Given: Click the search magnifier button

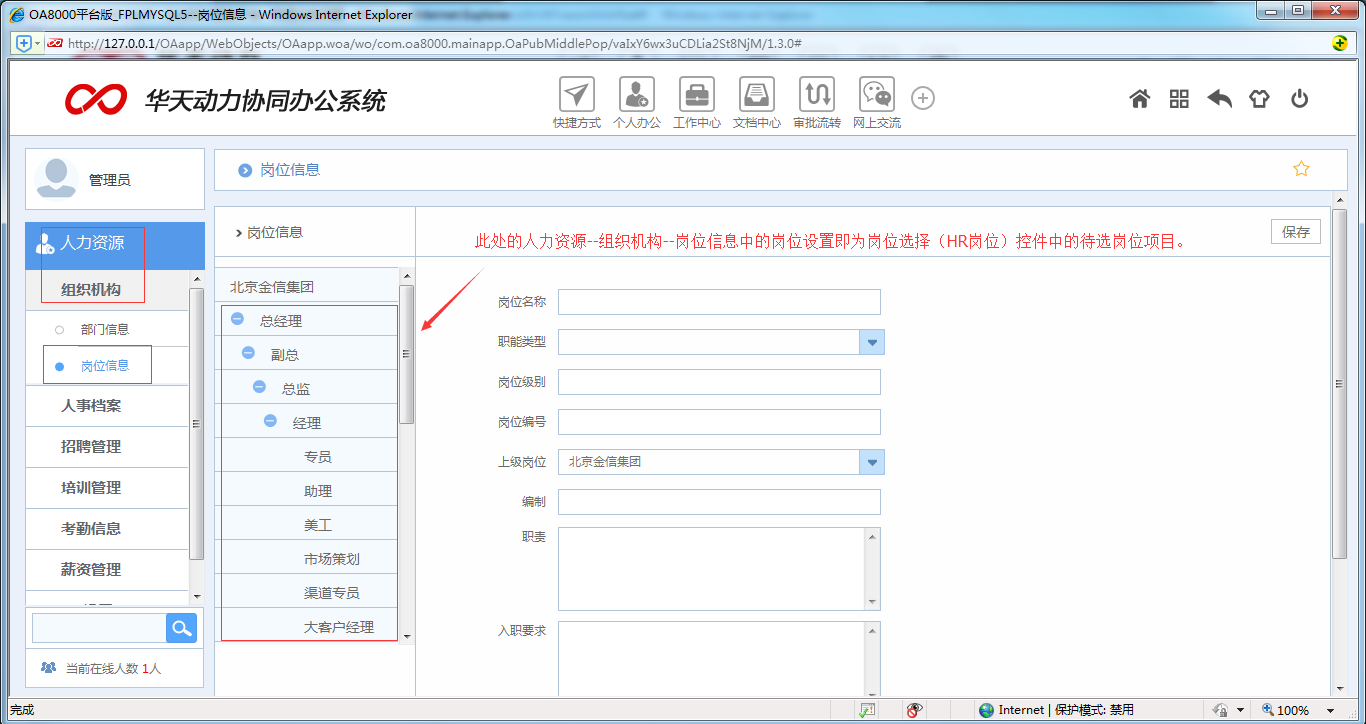Looking at the screenshot, I should tap(181, 628).
